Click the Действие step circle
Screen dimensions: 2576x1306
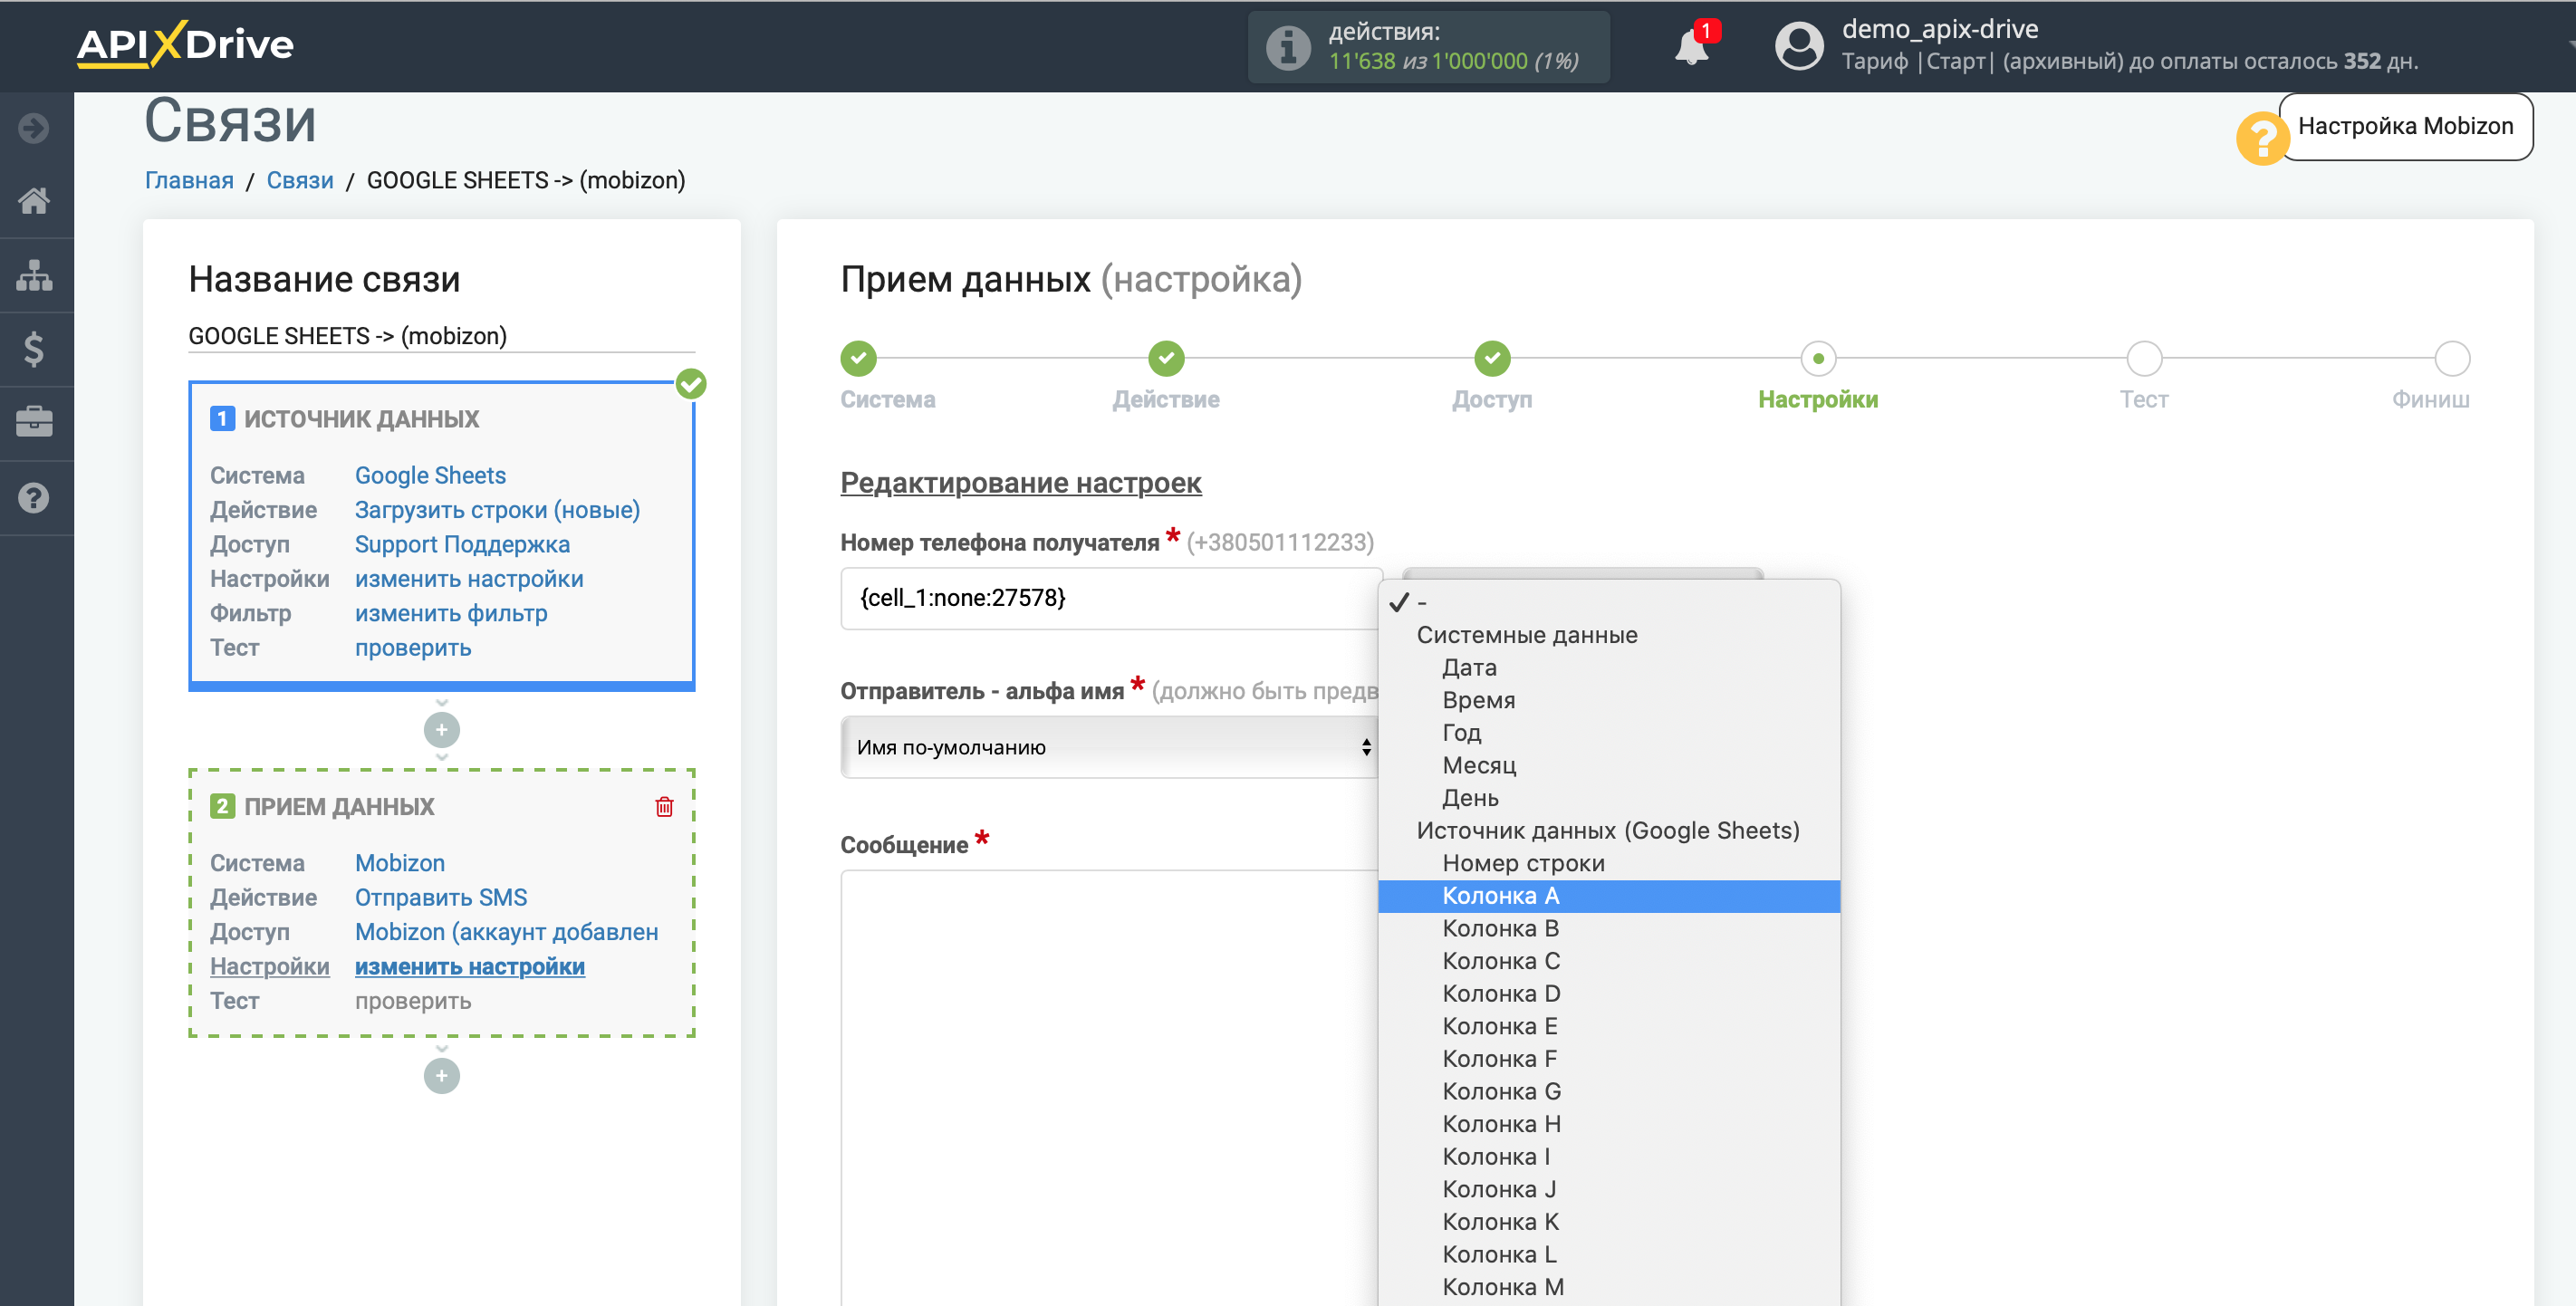1166,358
